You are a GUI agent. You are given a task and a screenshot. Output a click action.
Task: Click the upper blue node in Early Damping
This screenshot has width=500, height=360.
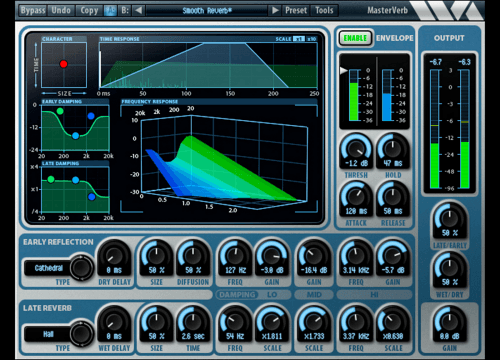click(x=91, y=116)
